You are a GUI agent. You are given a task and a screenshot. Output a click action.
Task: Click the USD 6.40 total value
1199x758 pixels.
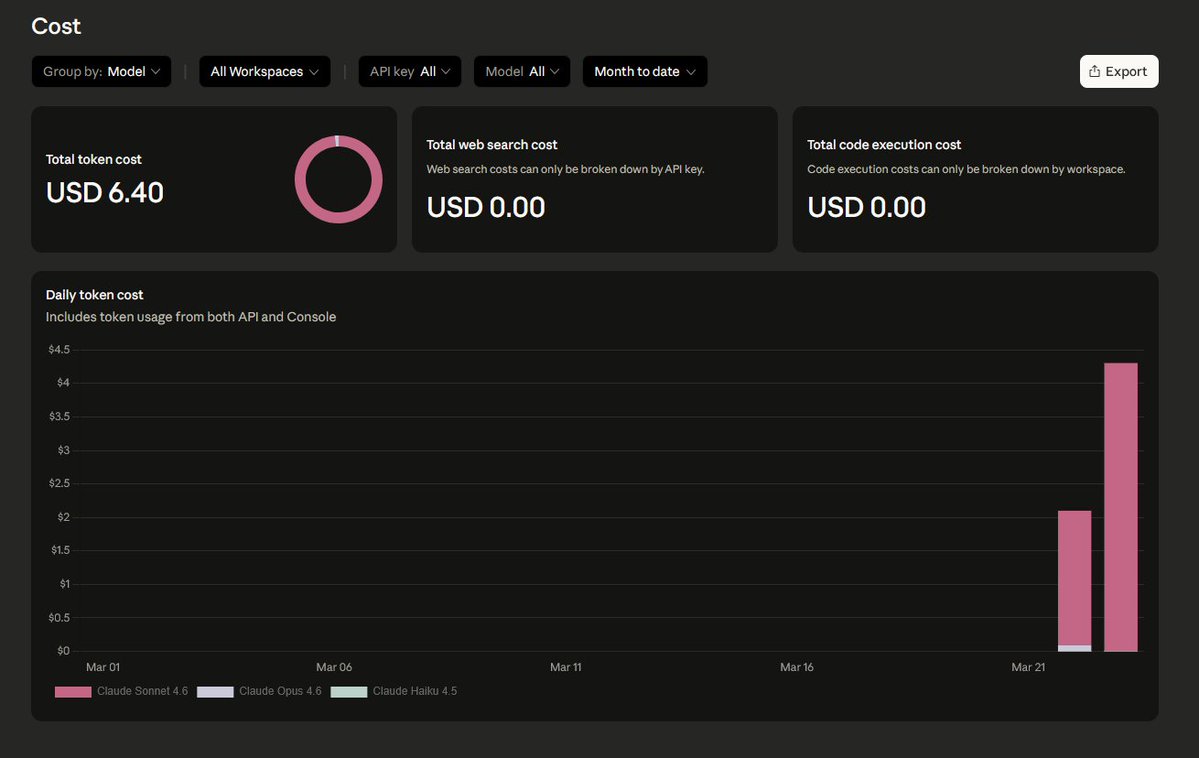[x=105, y=193]
